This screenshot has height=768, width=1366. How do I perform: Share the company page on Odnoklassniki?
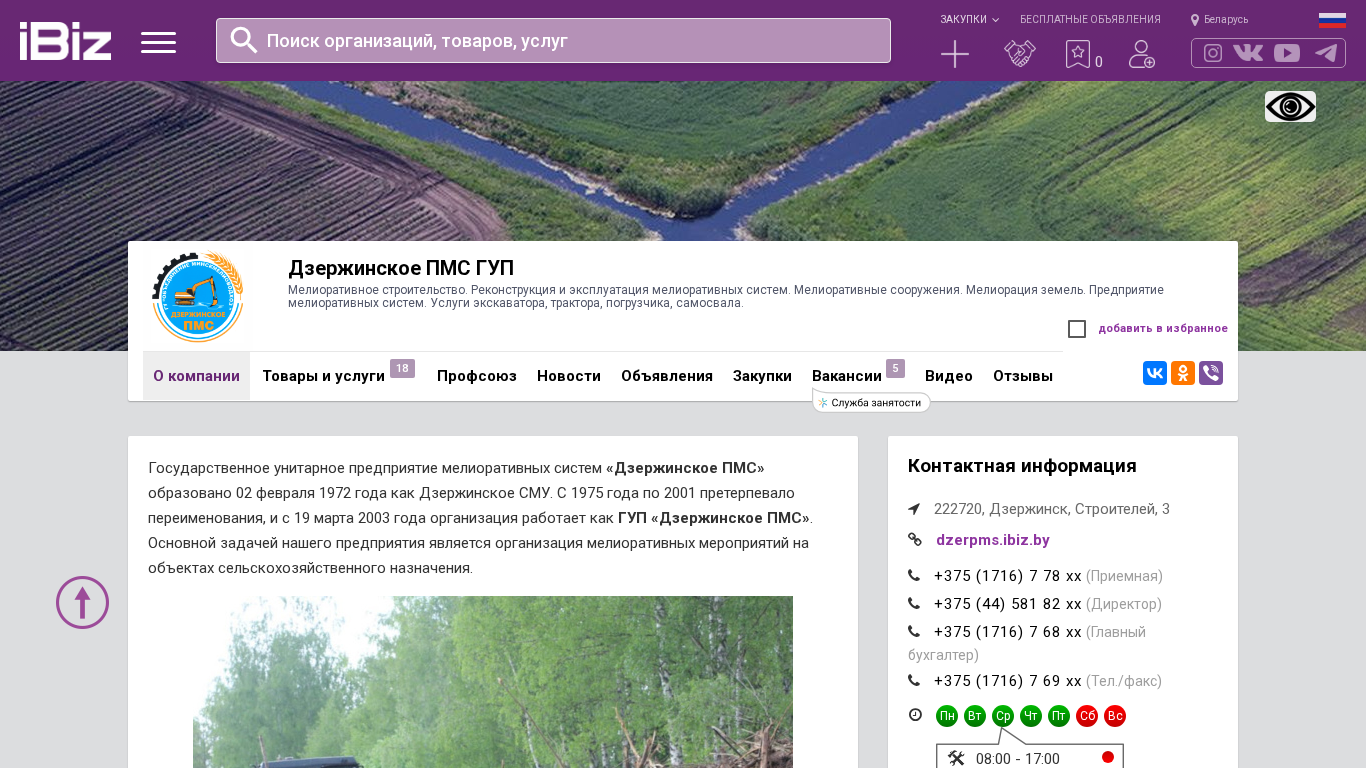click(x=1183, y=373)
